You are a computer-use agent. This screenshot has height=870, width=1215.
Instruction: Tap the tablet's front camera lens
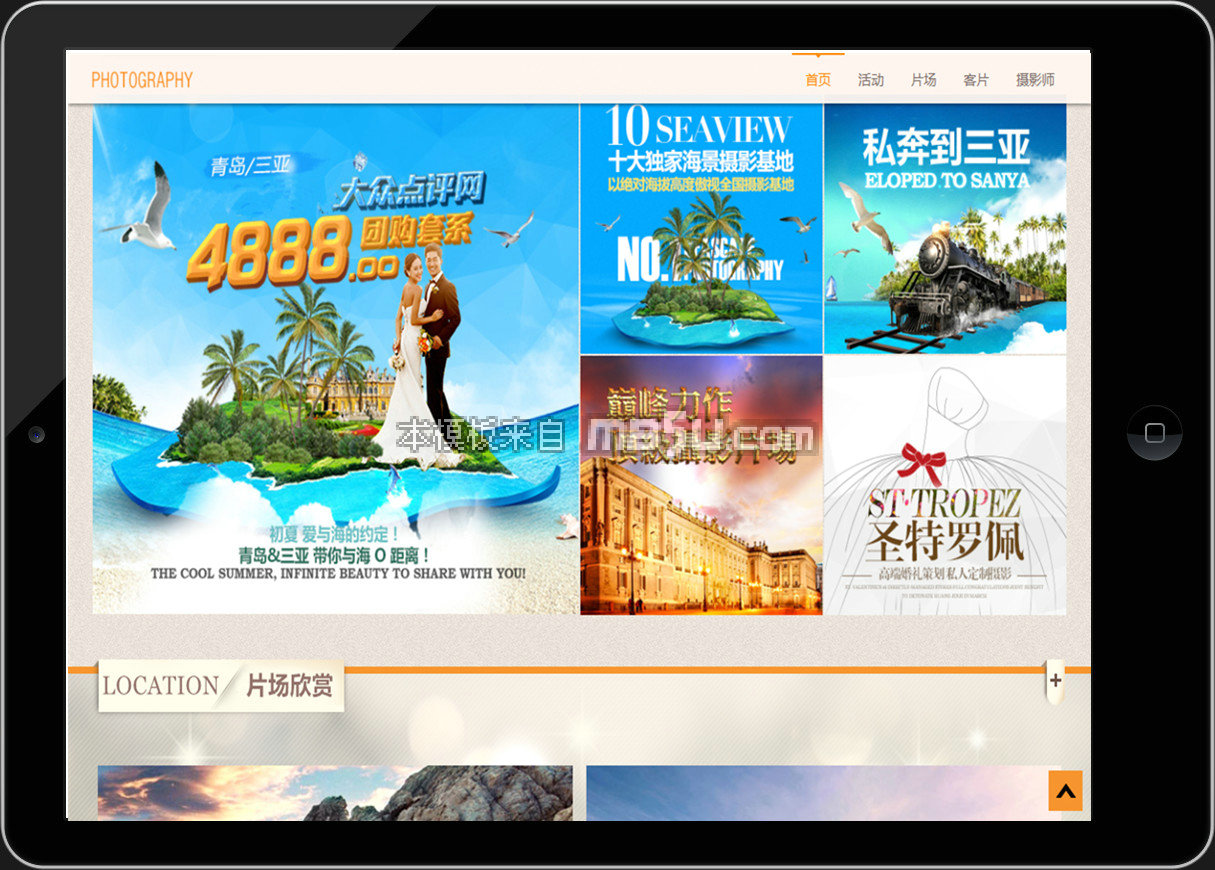[37, 434]
